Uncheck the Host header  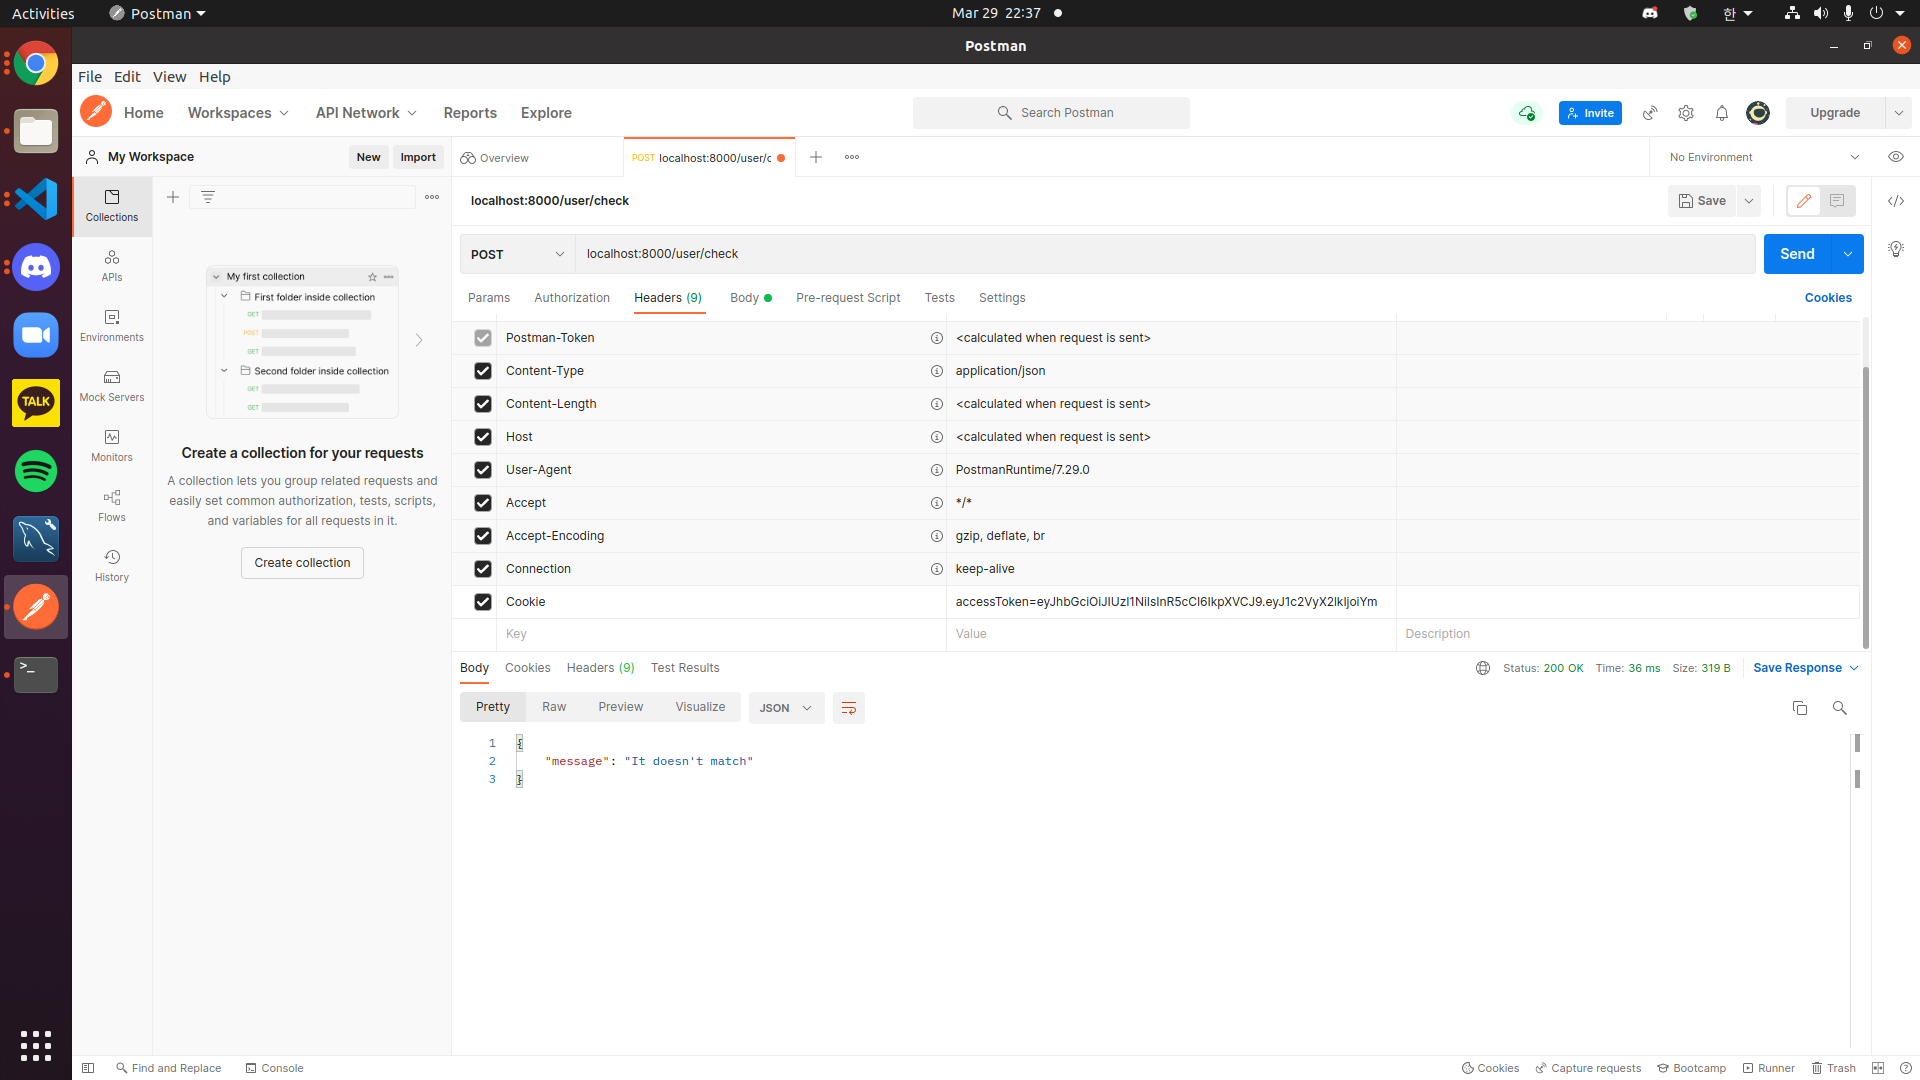click(x=483, y=437)
